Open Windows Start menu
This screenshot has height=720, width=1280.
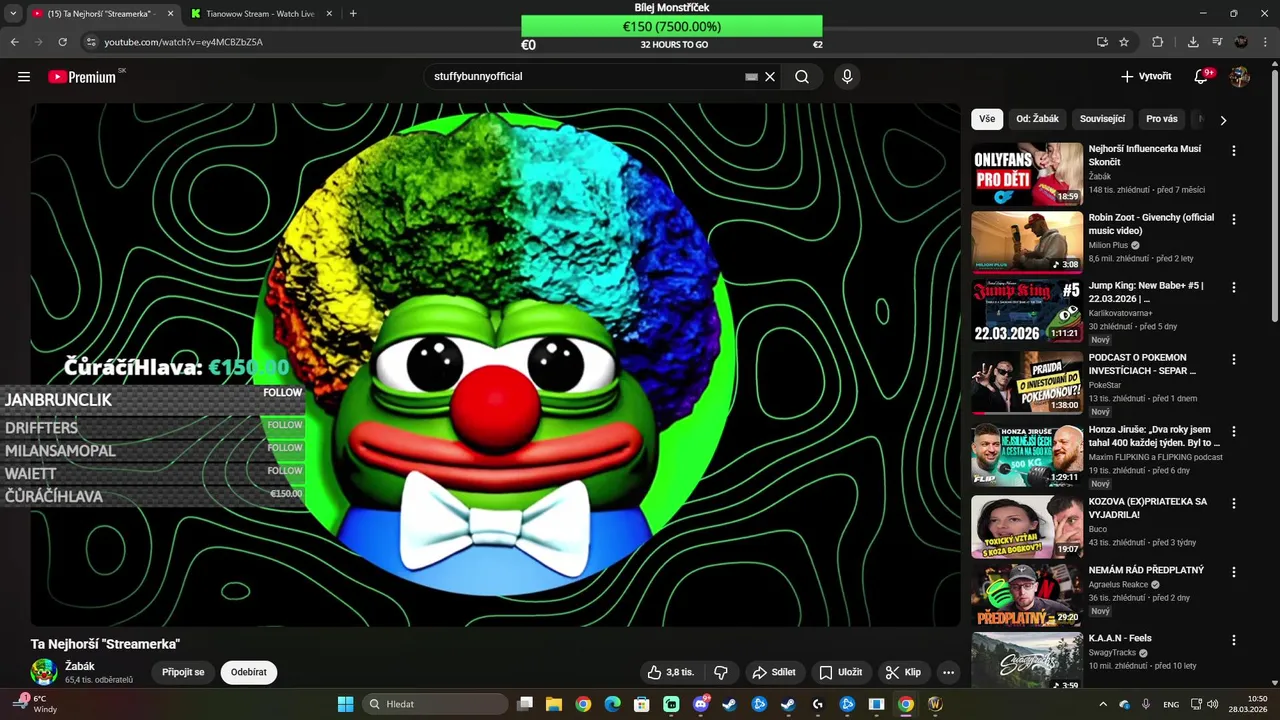345,704
